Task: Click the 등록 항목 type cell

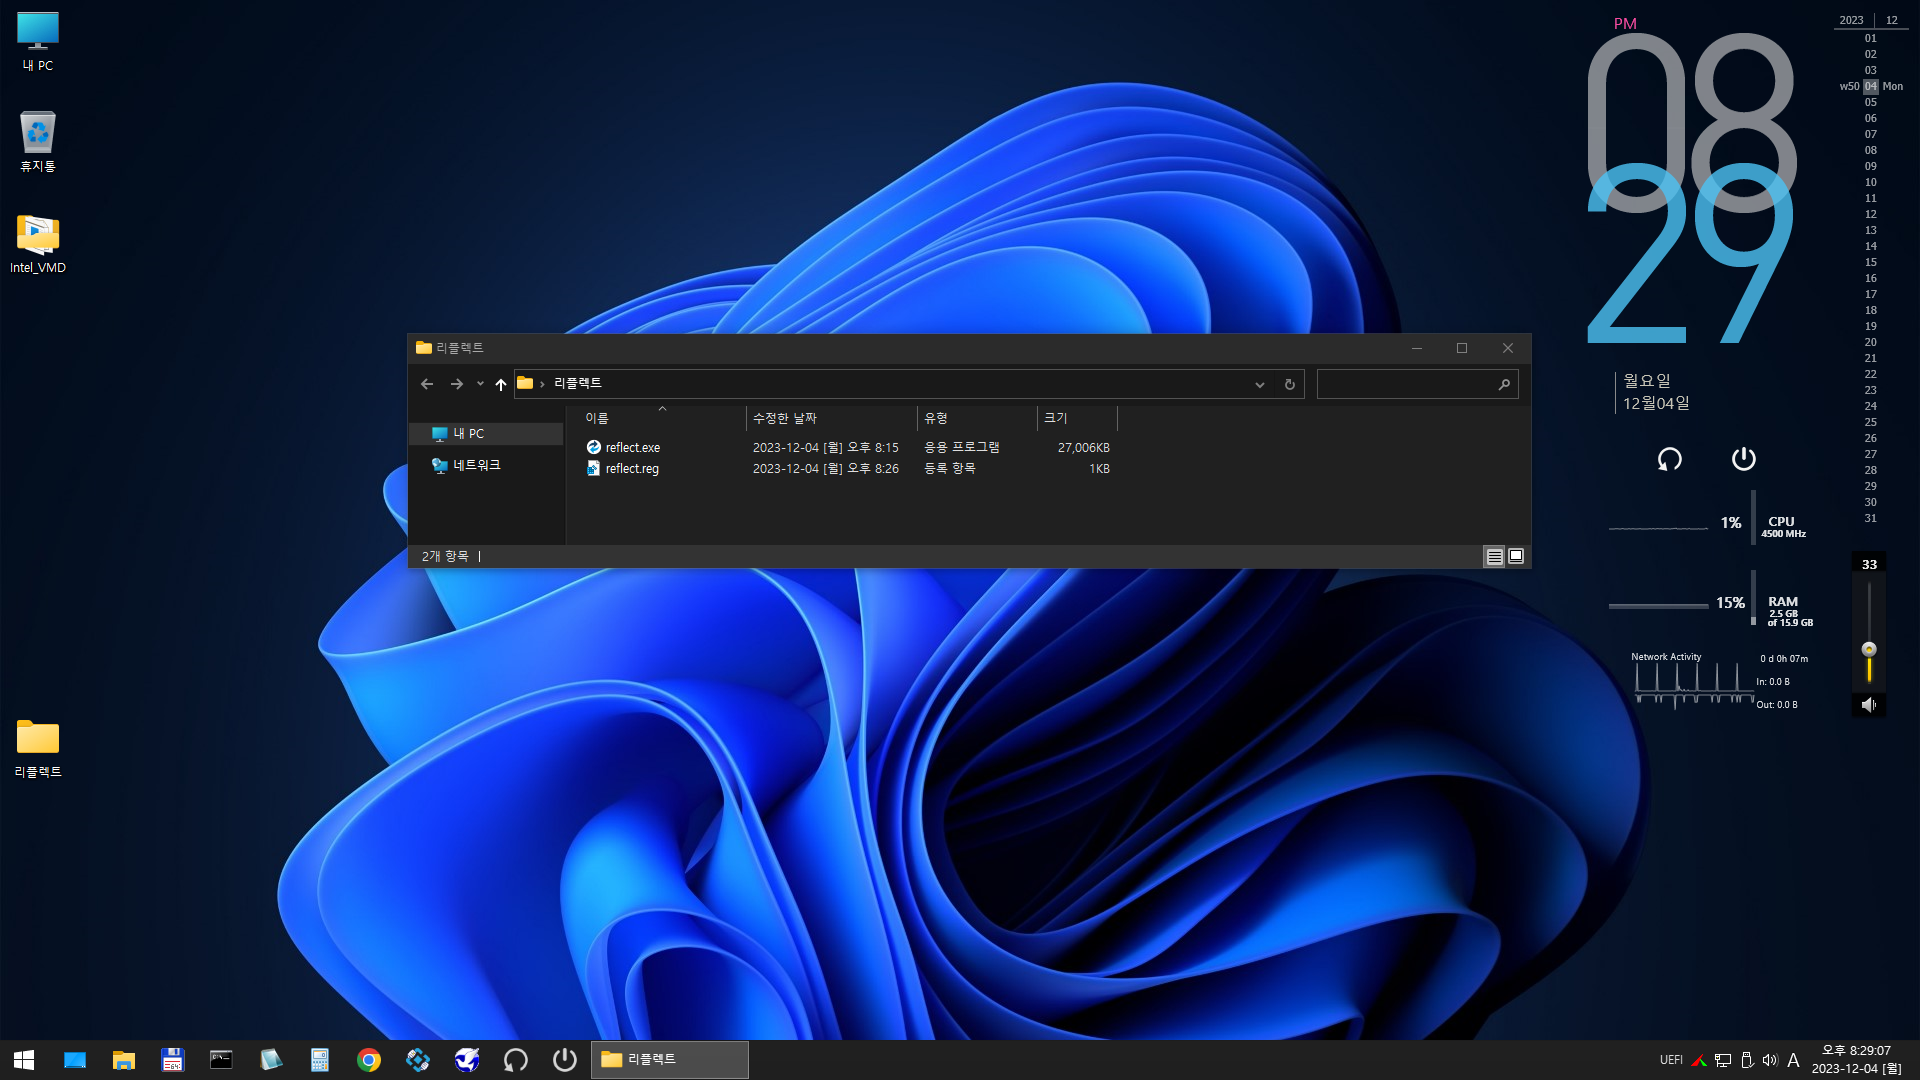Action: (949, 469)
